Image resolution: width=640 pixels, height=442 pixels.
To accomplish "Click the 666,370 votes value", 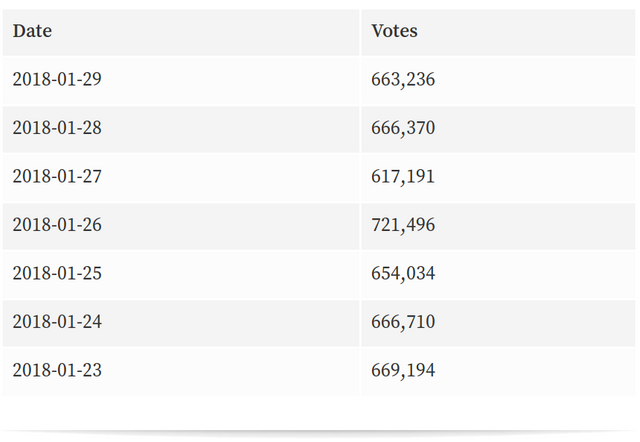I will point(403,128).
